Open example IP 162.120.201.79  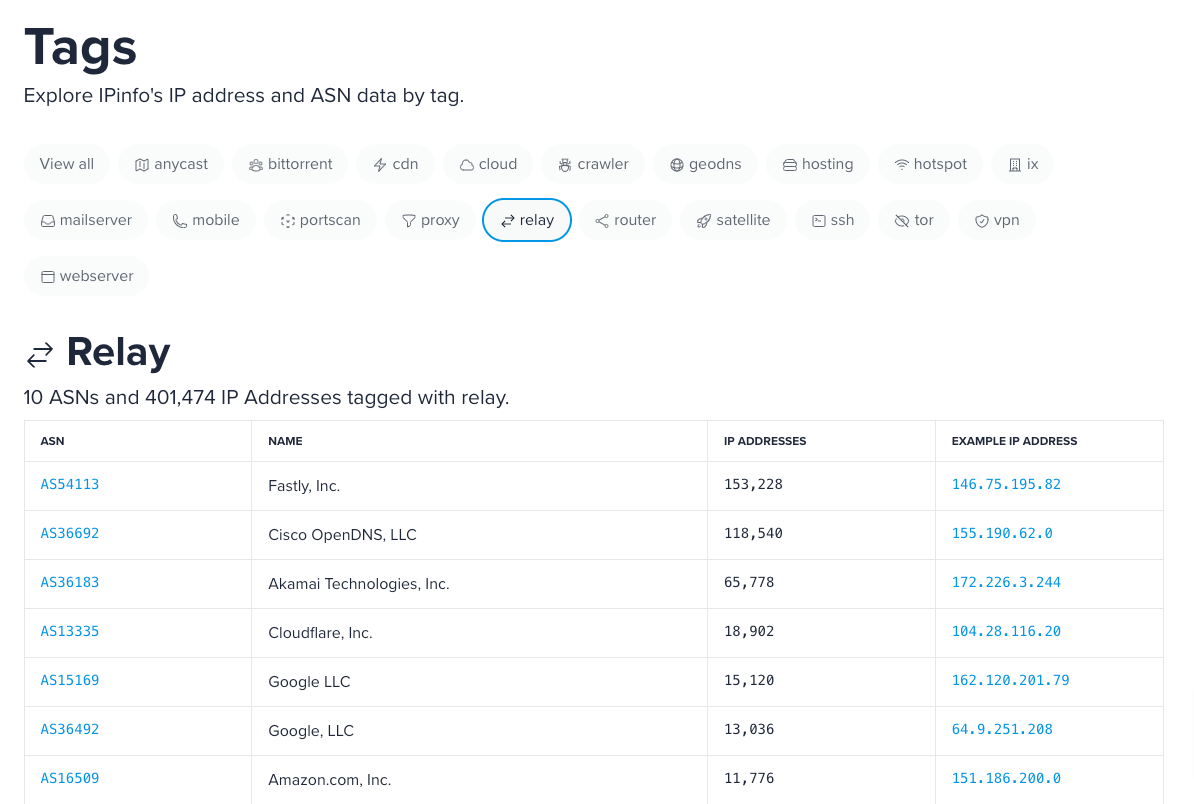click(1010, 680)
